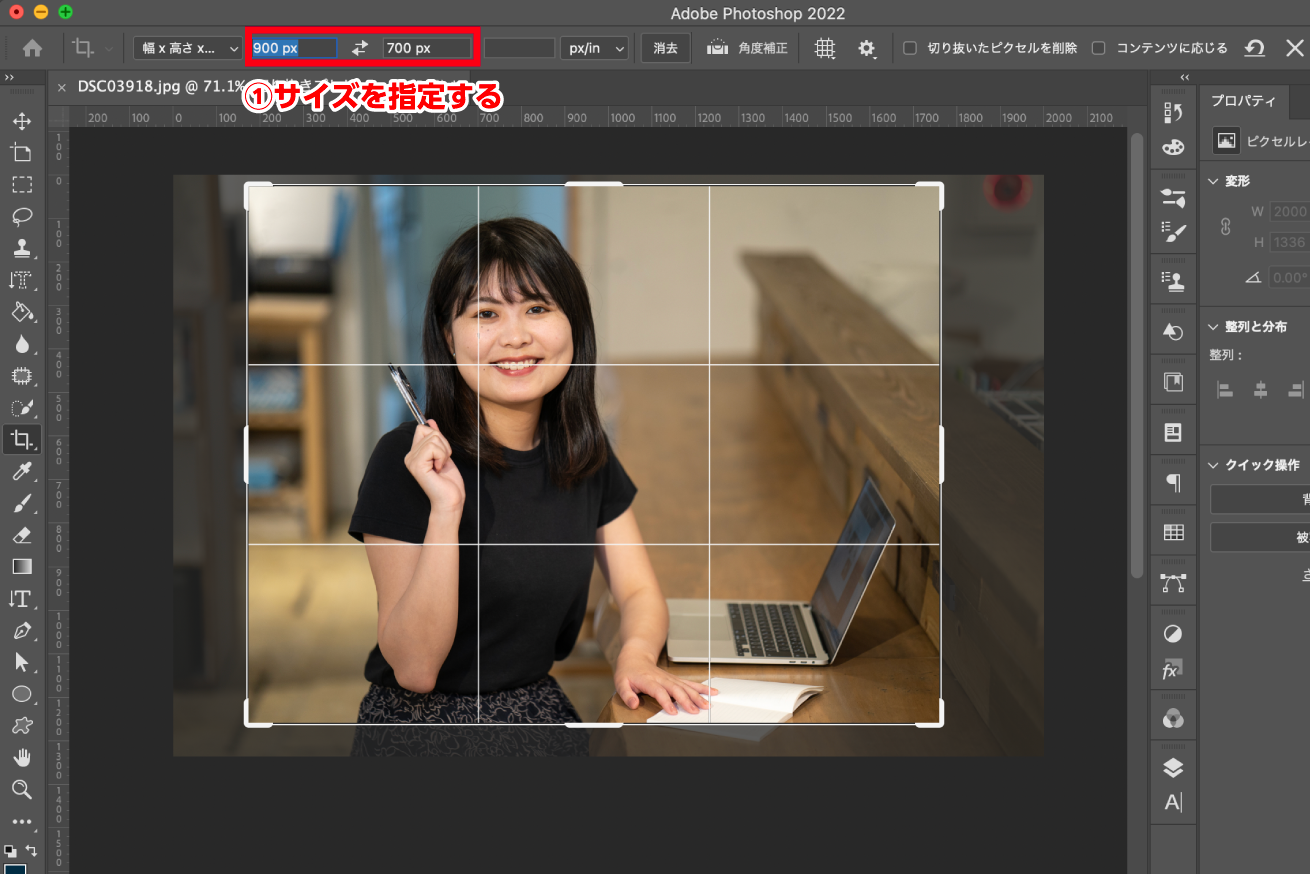Select the Eyedropper tool
Viewport: 1310px width, 874px height.
coord(24,471)
